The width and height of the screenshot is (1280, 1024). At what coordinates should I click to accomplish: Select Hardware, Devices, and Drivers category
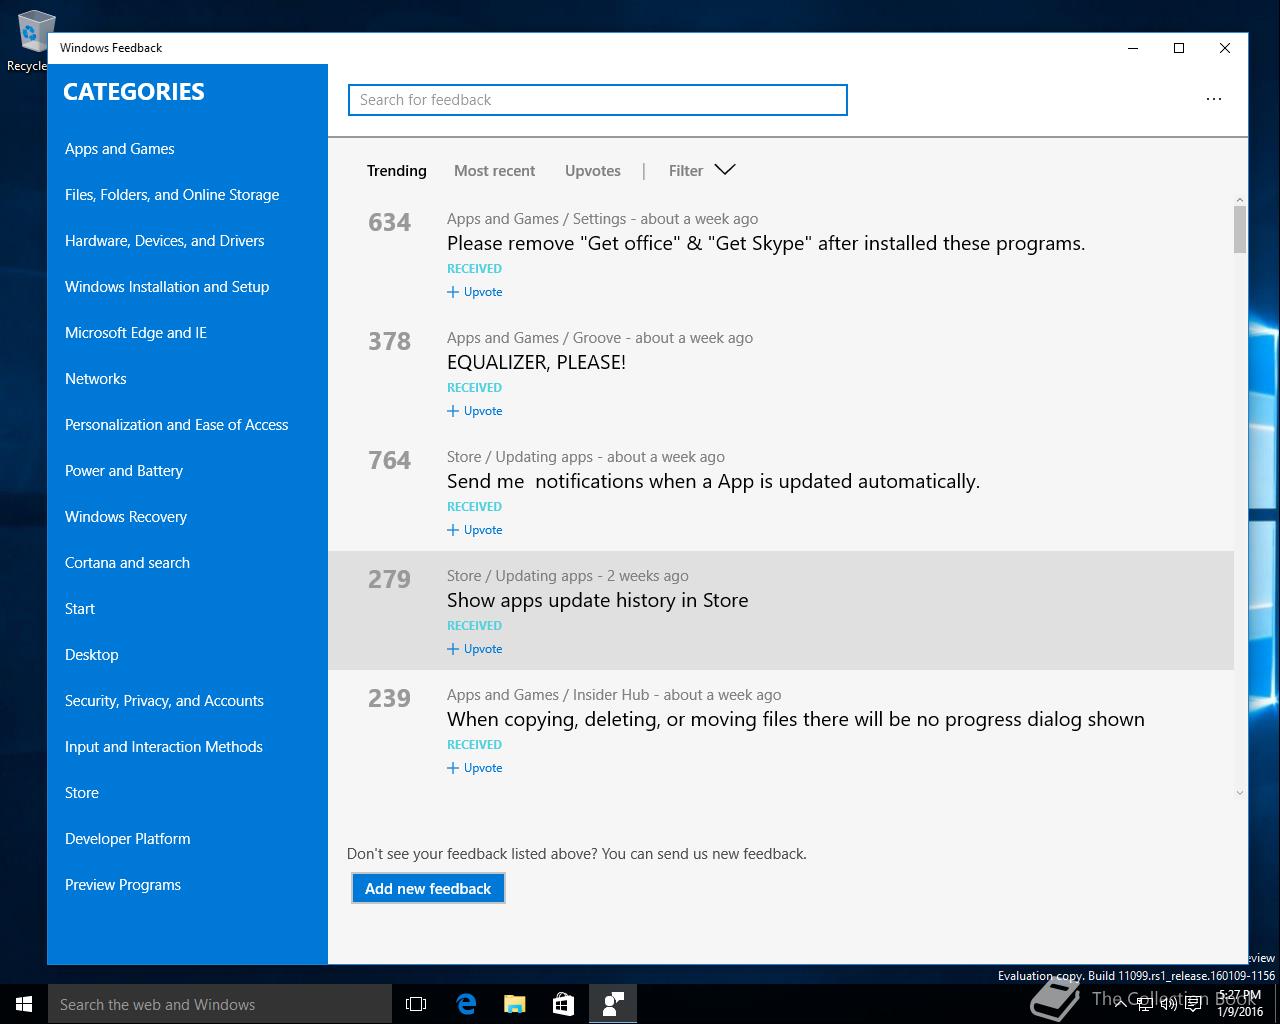[x=164, y=241]
